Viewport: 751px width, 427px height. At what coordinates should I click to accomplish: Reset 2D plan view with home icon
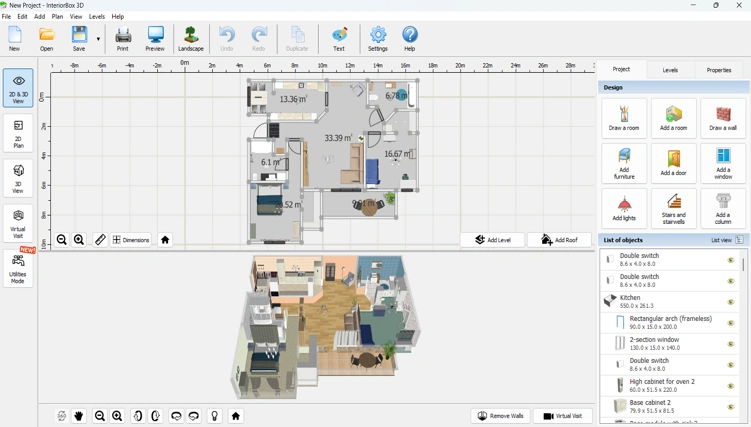165,240
